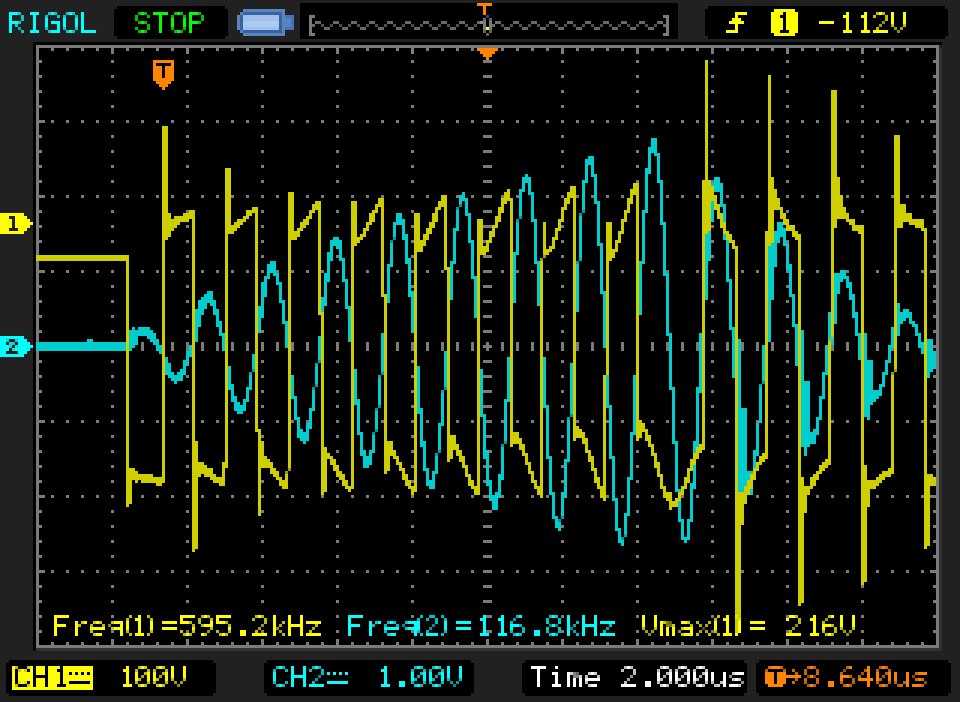The width and height of the screenshot is (960, 702).
Task: Click the Freq(1)=595.2kHz measurement
Action: click(x=186, y=627)
